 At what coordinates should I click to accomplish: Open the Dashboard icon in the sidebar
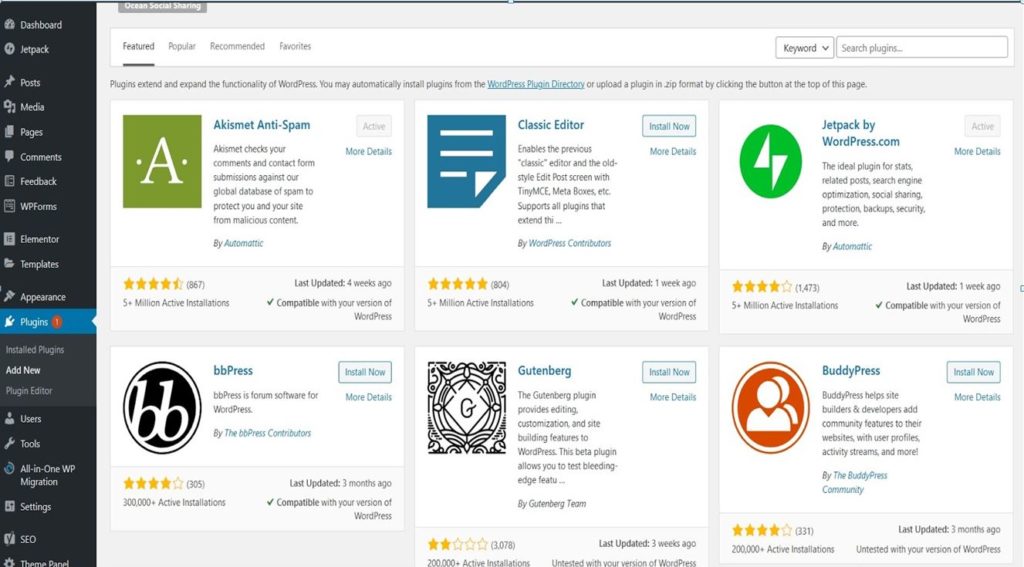click(x=9, y=25)
